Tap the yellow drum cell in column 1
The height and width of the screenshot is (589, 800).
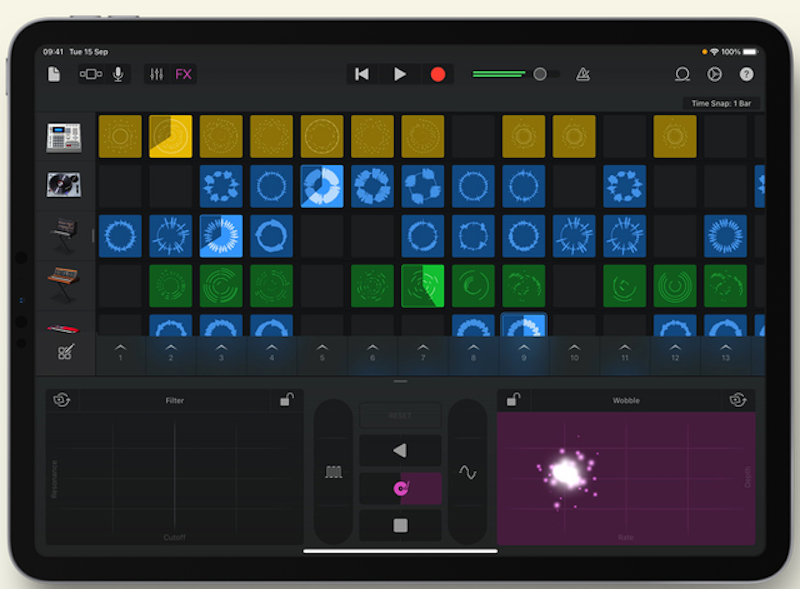[120, 136]
